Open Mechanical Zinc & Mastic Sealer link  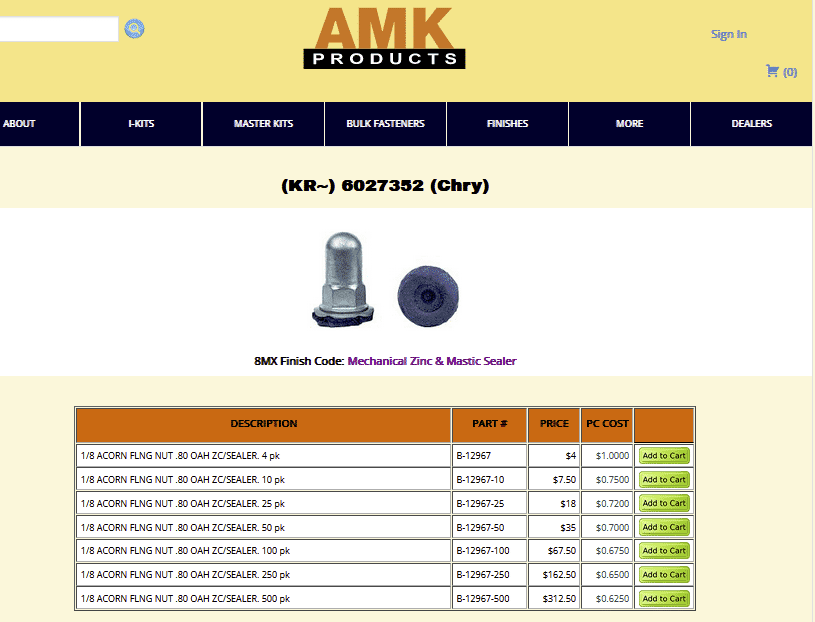tap(431, 361)
